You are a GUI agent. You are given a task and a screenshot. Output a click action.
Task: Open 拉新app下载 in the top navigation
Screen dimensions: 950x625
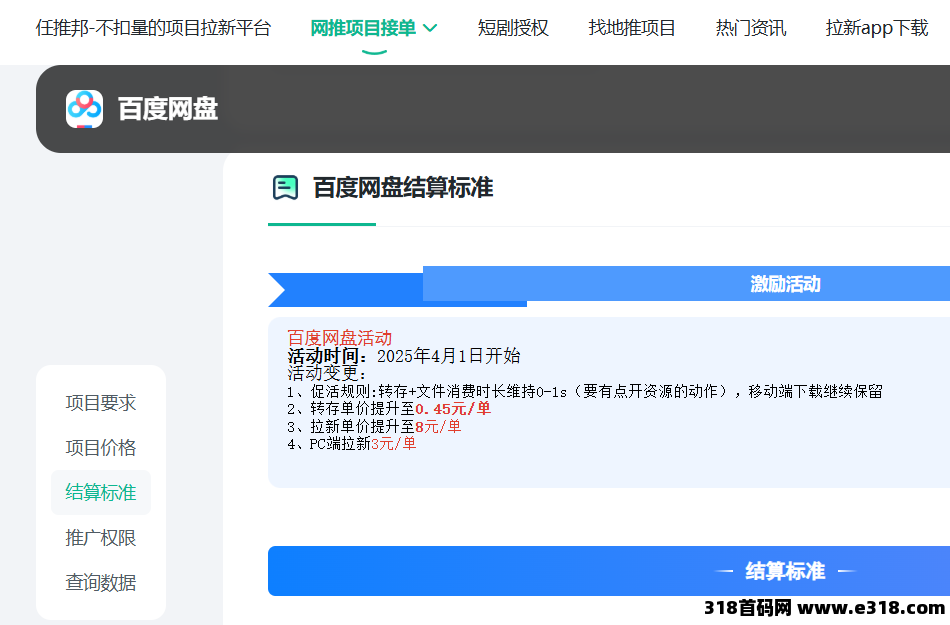(877, 28)
